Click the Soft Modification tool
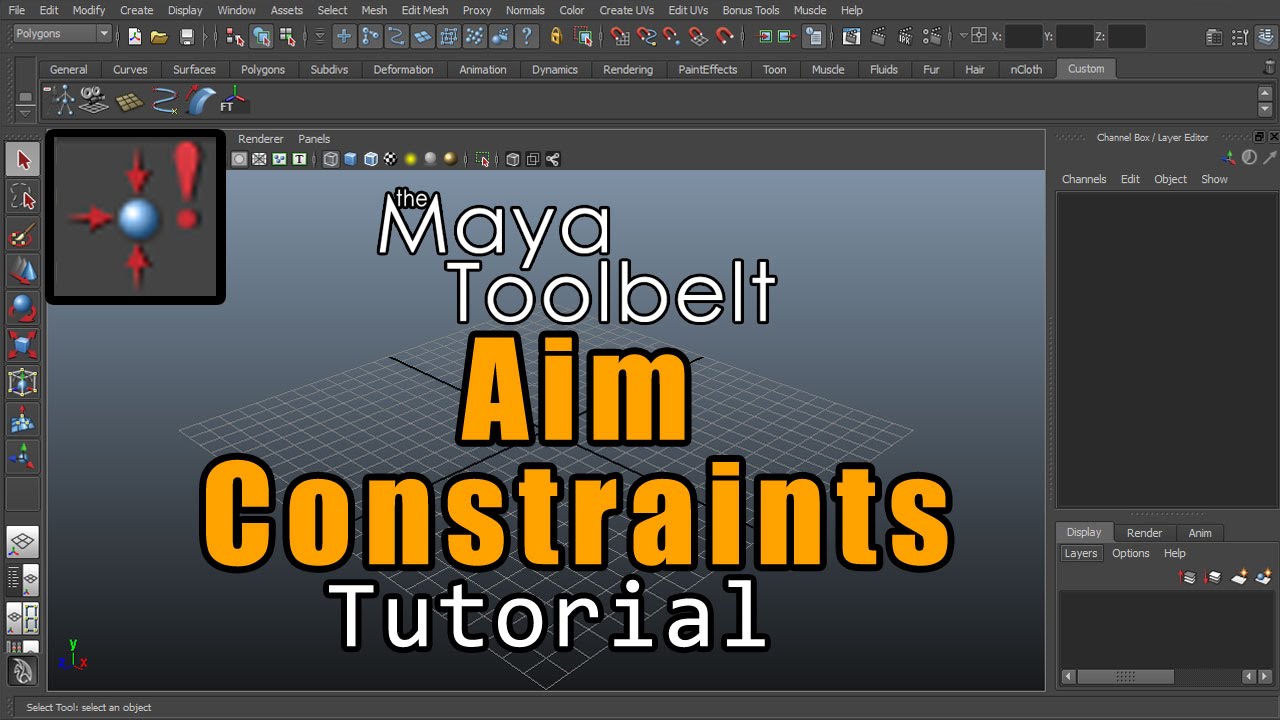Image resolution: width=1280 pixels, height=720 pixels. tap(23, 420)
